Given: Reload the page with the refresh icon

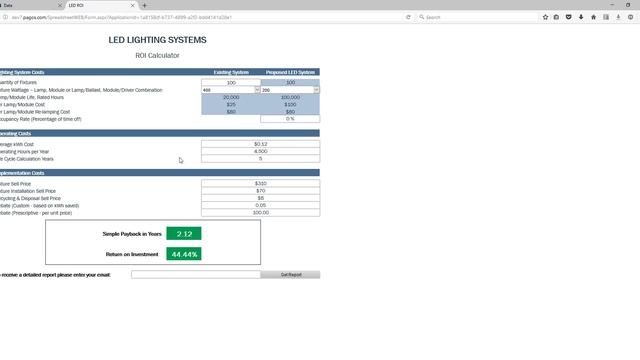Looking at the screenshot, I should click(x=408, y=17).
